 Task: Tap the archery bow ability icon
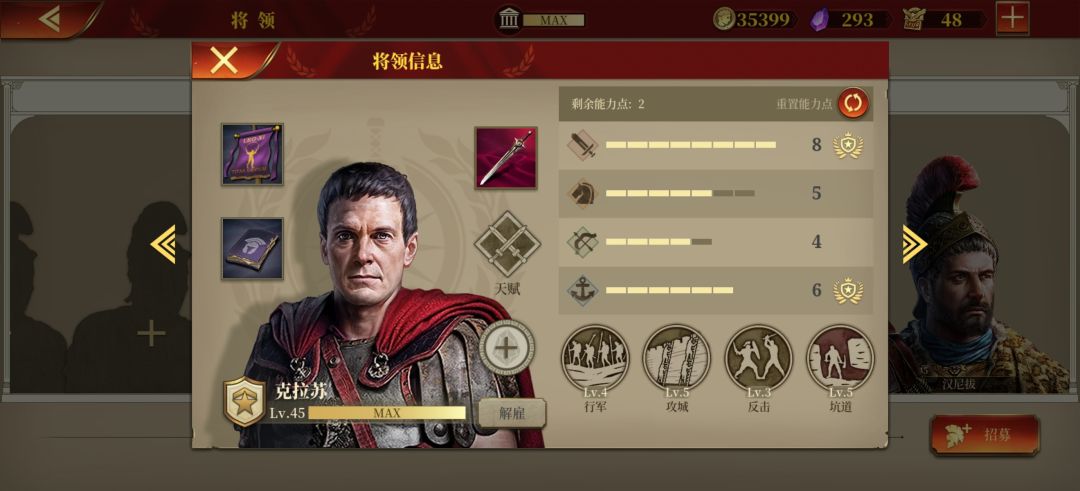pyautogui.click(x=583, y=242)
